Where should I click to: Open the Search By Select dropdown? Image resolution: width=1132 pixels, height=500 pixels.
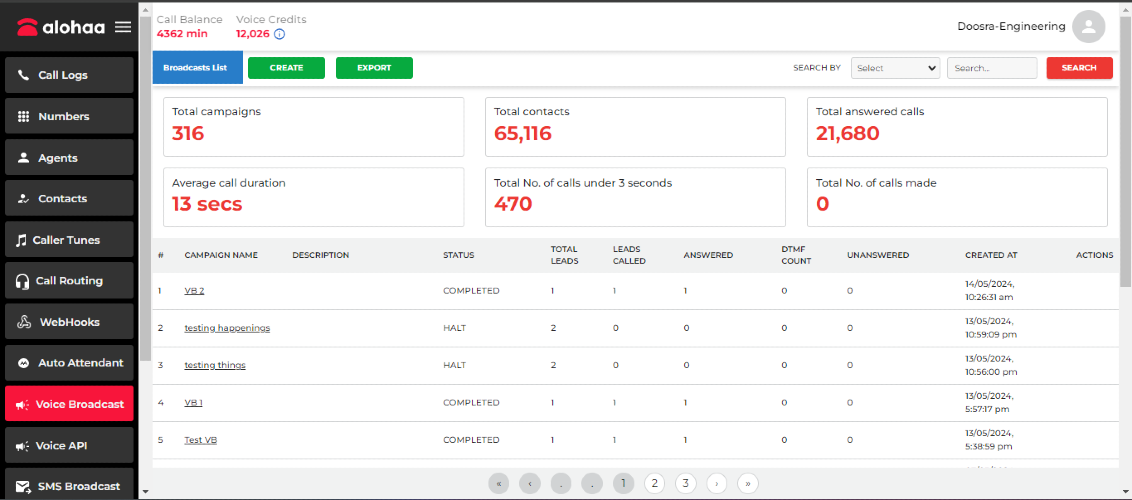[895, 68]
